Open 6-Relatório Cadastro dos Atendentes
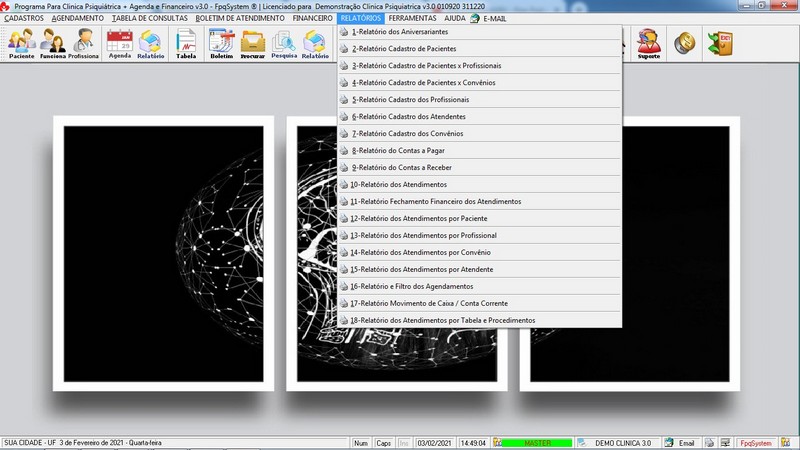This screenshot has height=450, width=800. pos(480,116)
